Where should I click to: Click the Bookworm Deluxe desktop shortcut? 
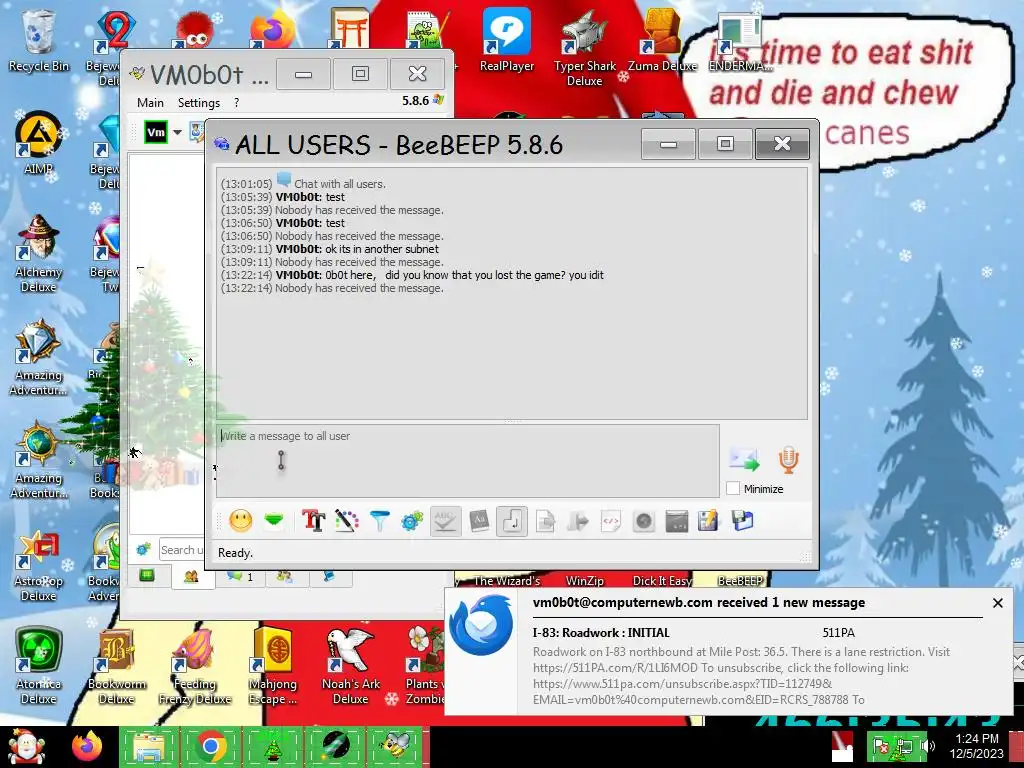[116, 665]
